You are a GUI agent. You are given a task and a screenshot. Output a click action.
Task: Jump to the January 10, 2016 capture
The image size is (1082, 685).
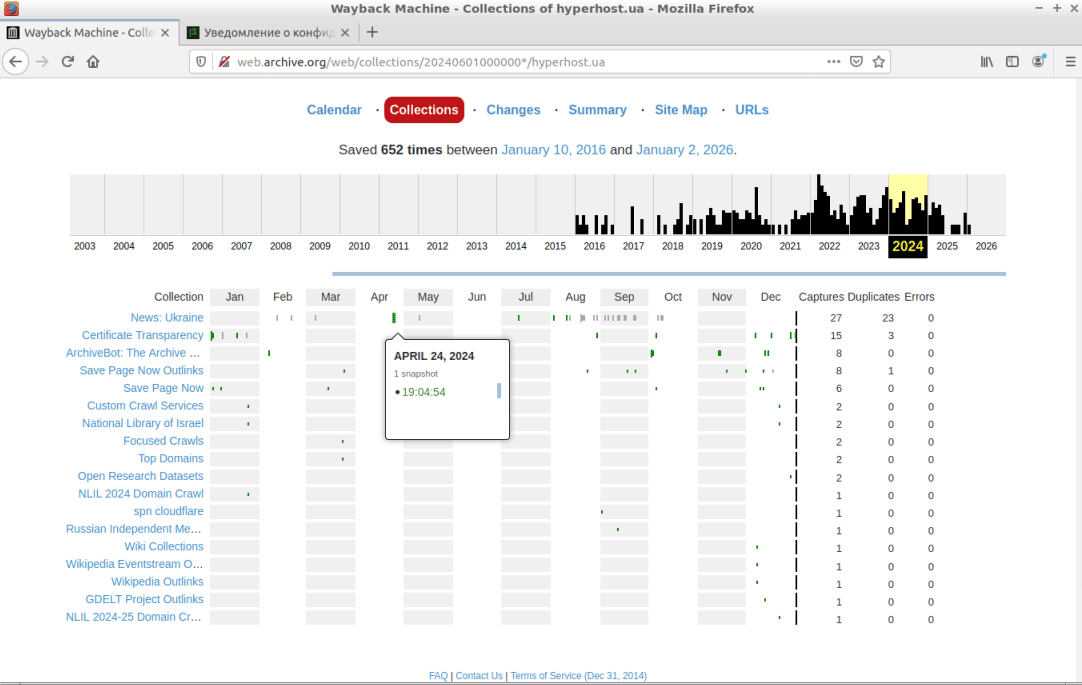(553, 150)
